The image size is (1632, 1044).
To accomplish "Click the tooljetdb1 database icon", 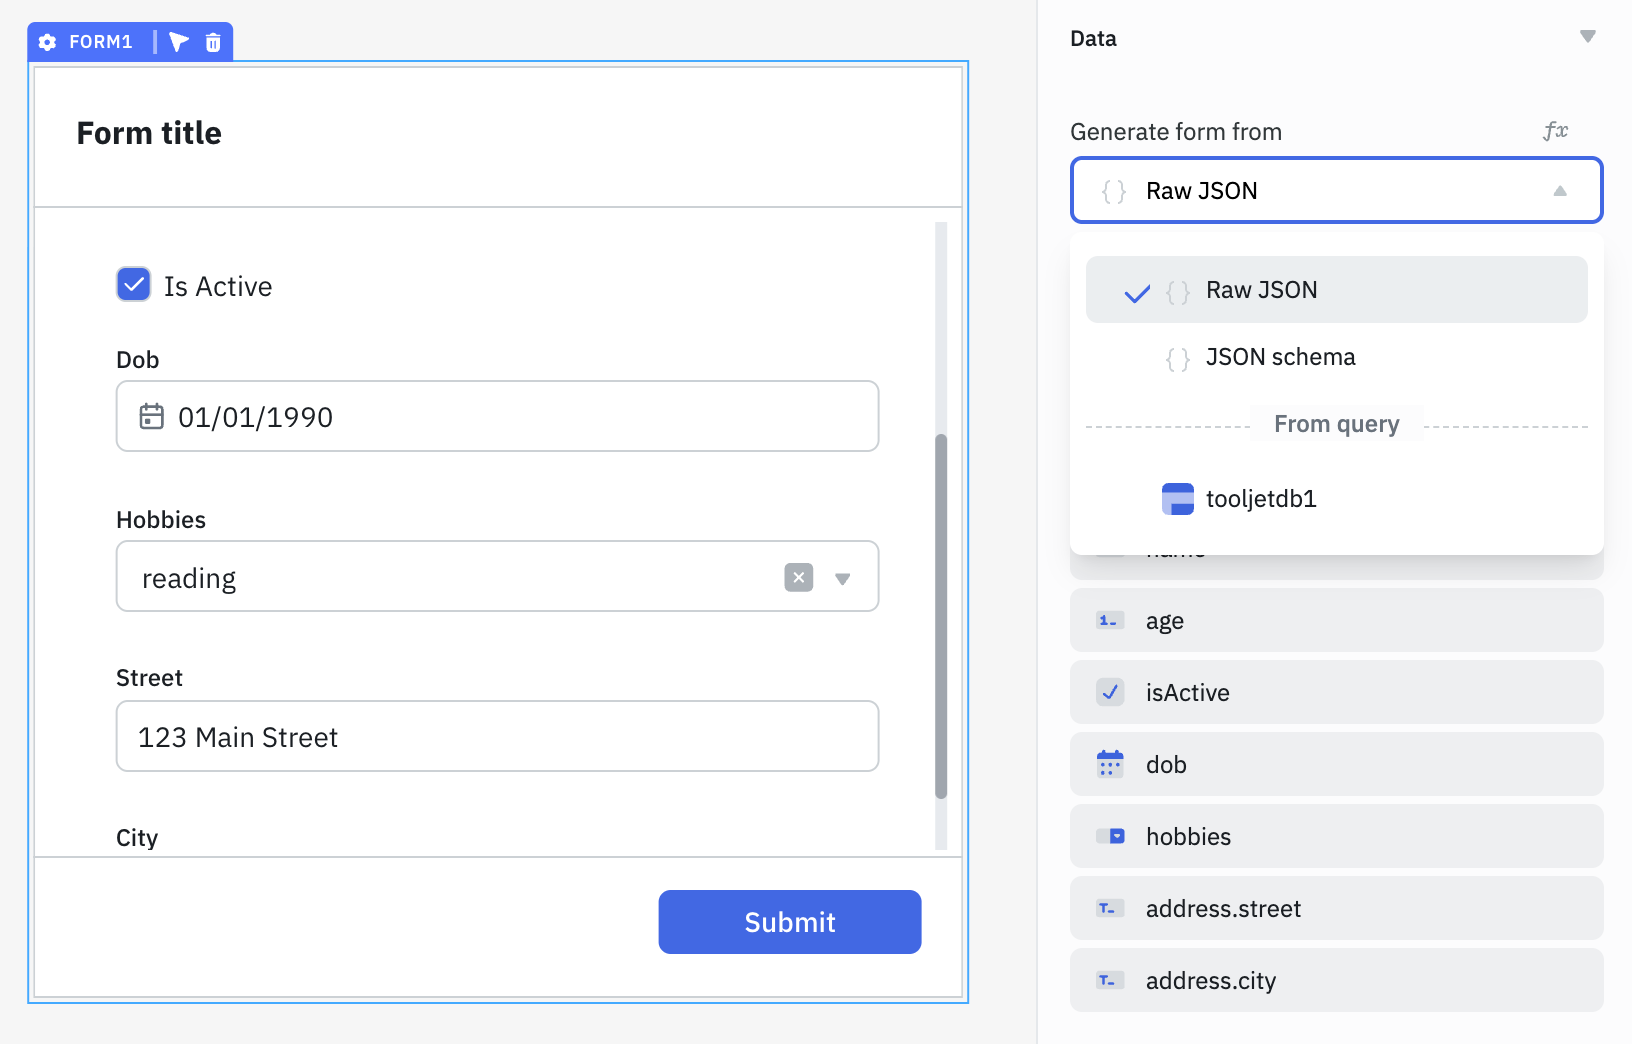I will [x=1178, y=498].
